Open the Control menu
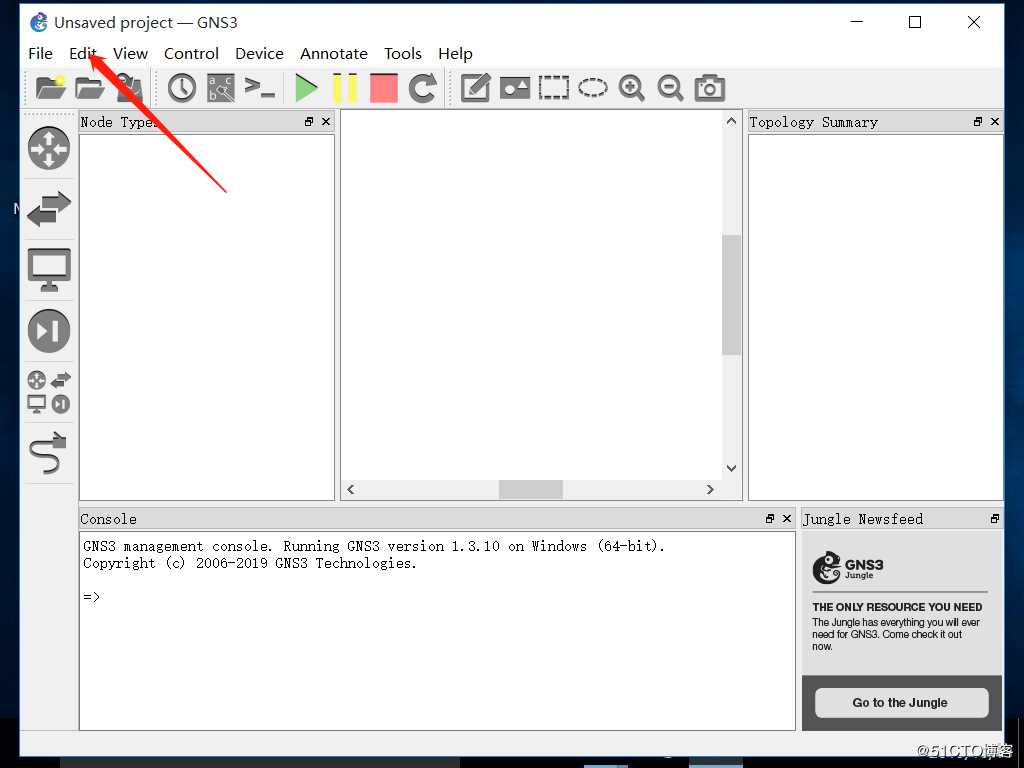1024x768 pixels. [x=191, y=54]
